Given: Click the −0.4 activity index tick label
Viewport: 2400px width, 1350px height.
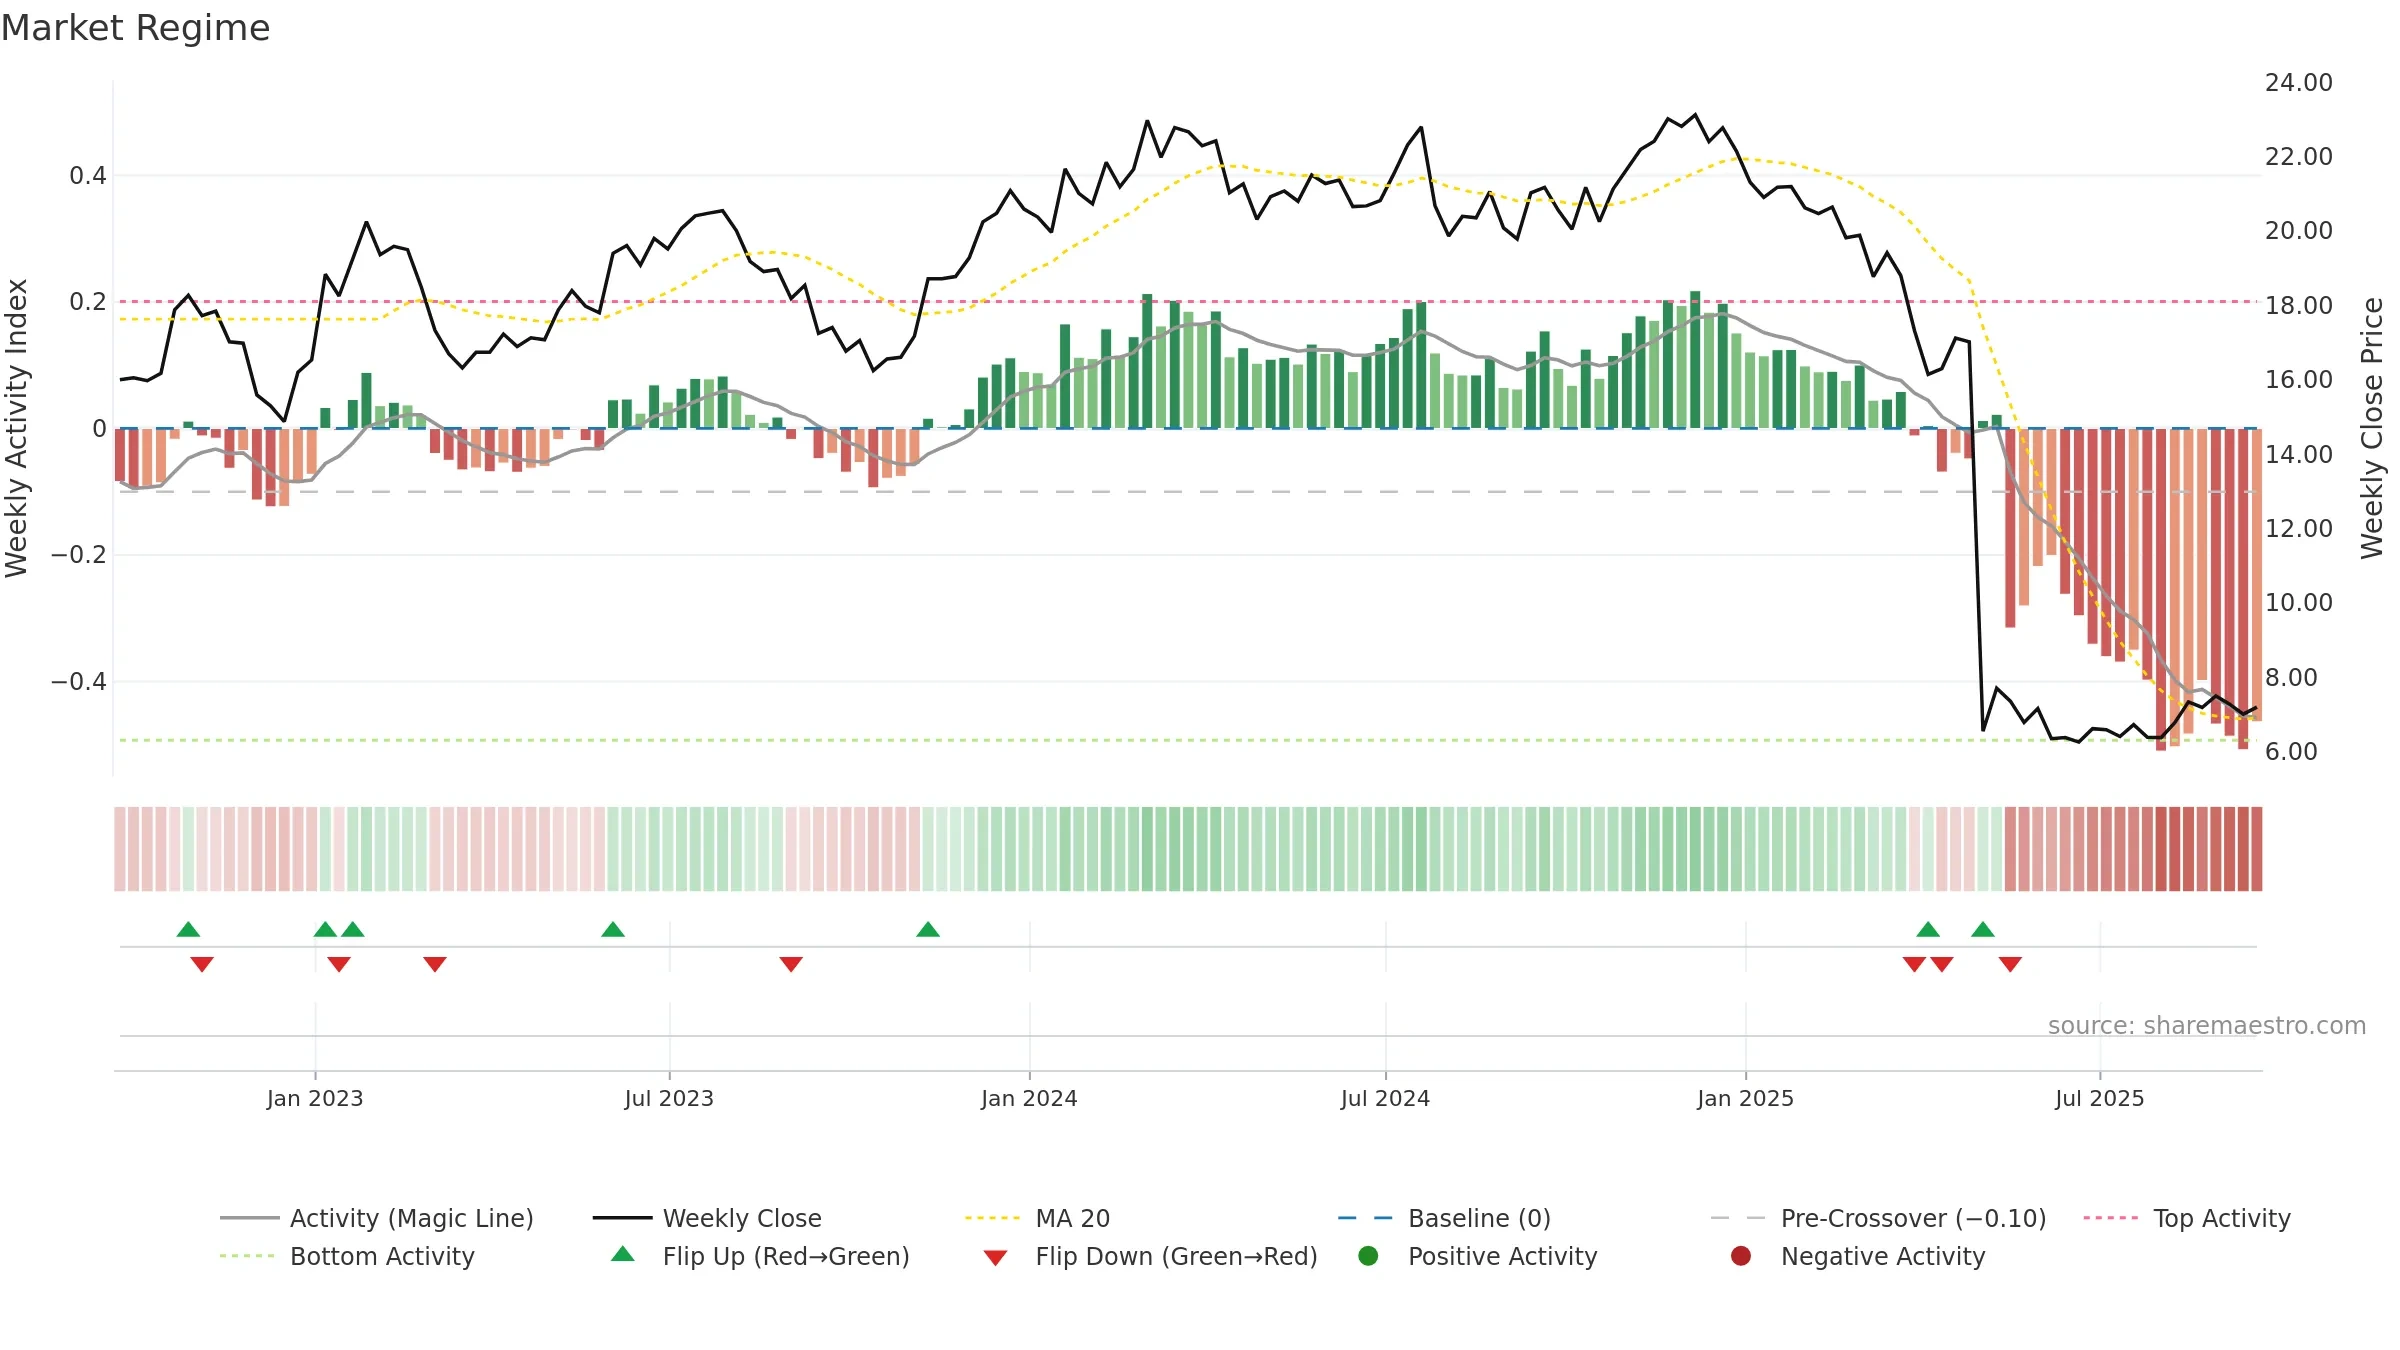Looking at the screenshot, I should click(79, 681).
